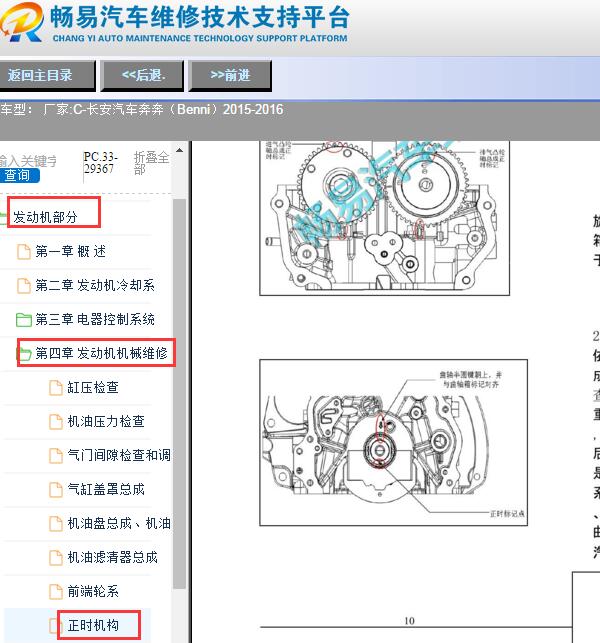Open the 机油滤清器总成 page
The height and width of the screenshot is (643, 600).
(112, 557)
